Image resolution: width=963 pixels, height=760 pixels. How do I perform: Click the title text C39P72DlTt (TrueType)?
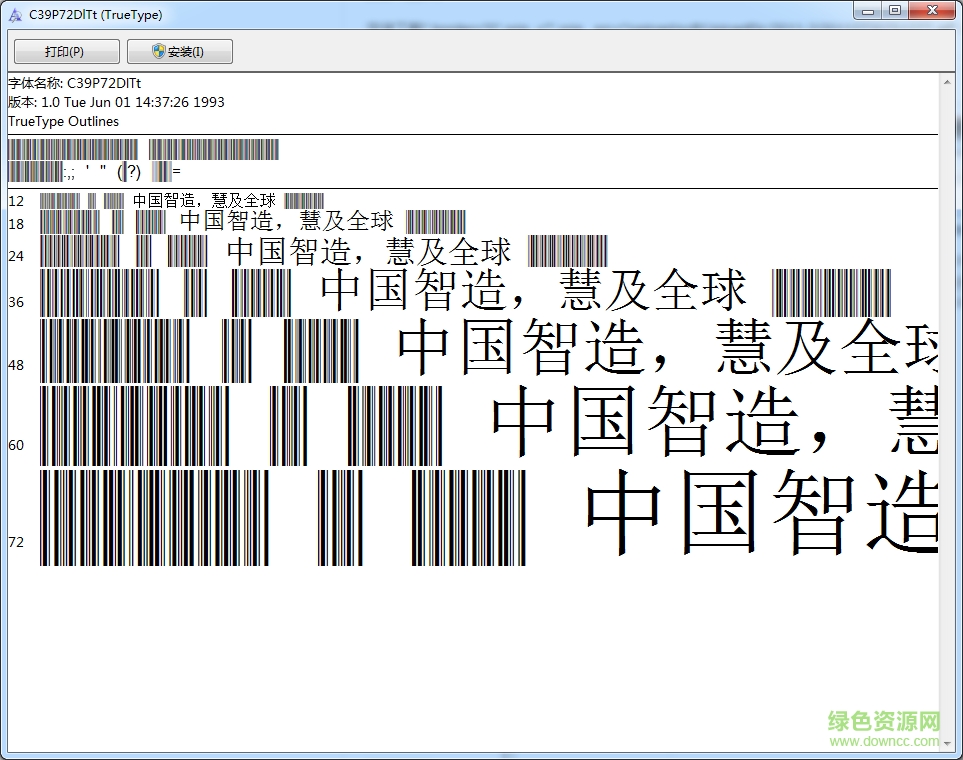pyautogui.click(x=96, y=15)
